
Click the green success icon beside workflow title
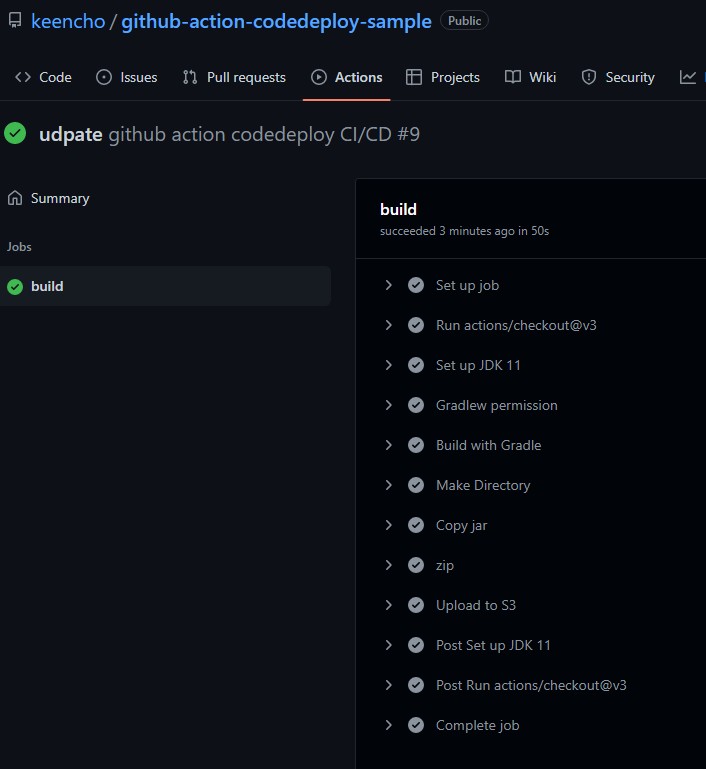15,134
